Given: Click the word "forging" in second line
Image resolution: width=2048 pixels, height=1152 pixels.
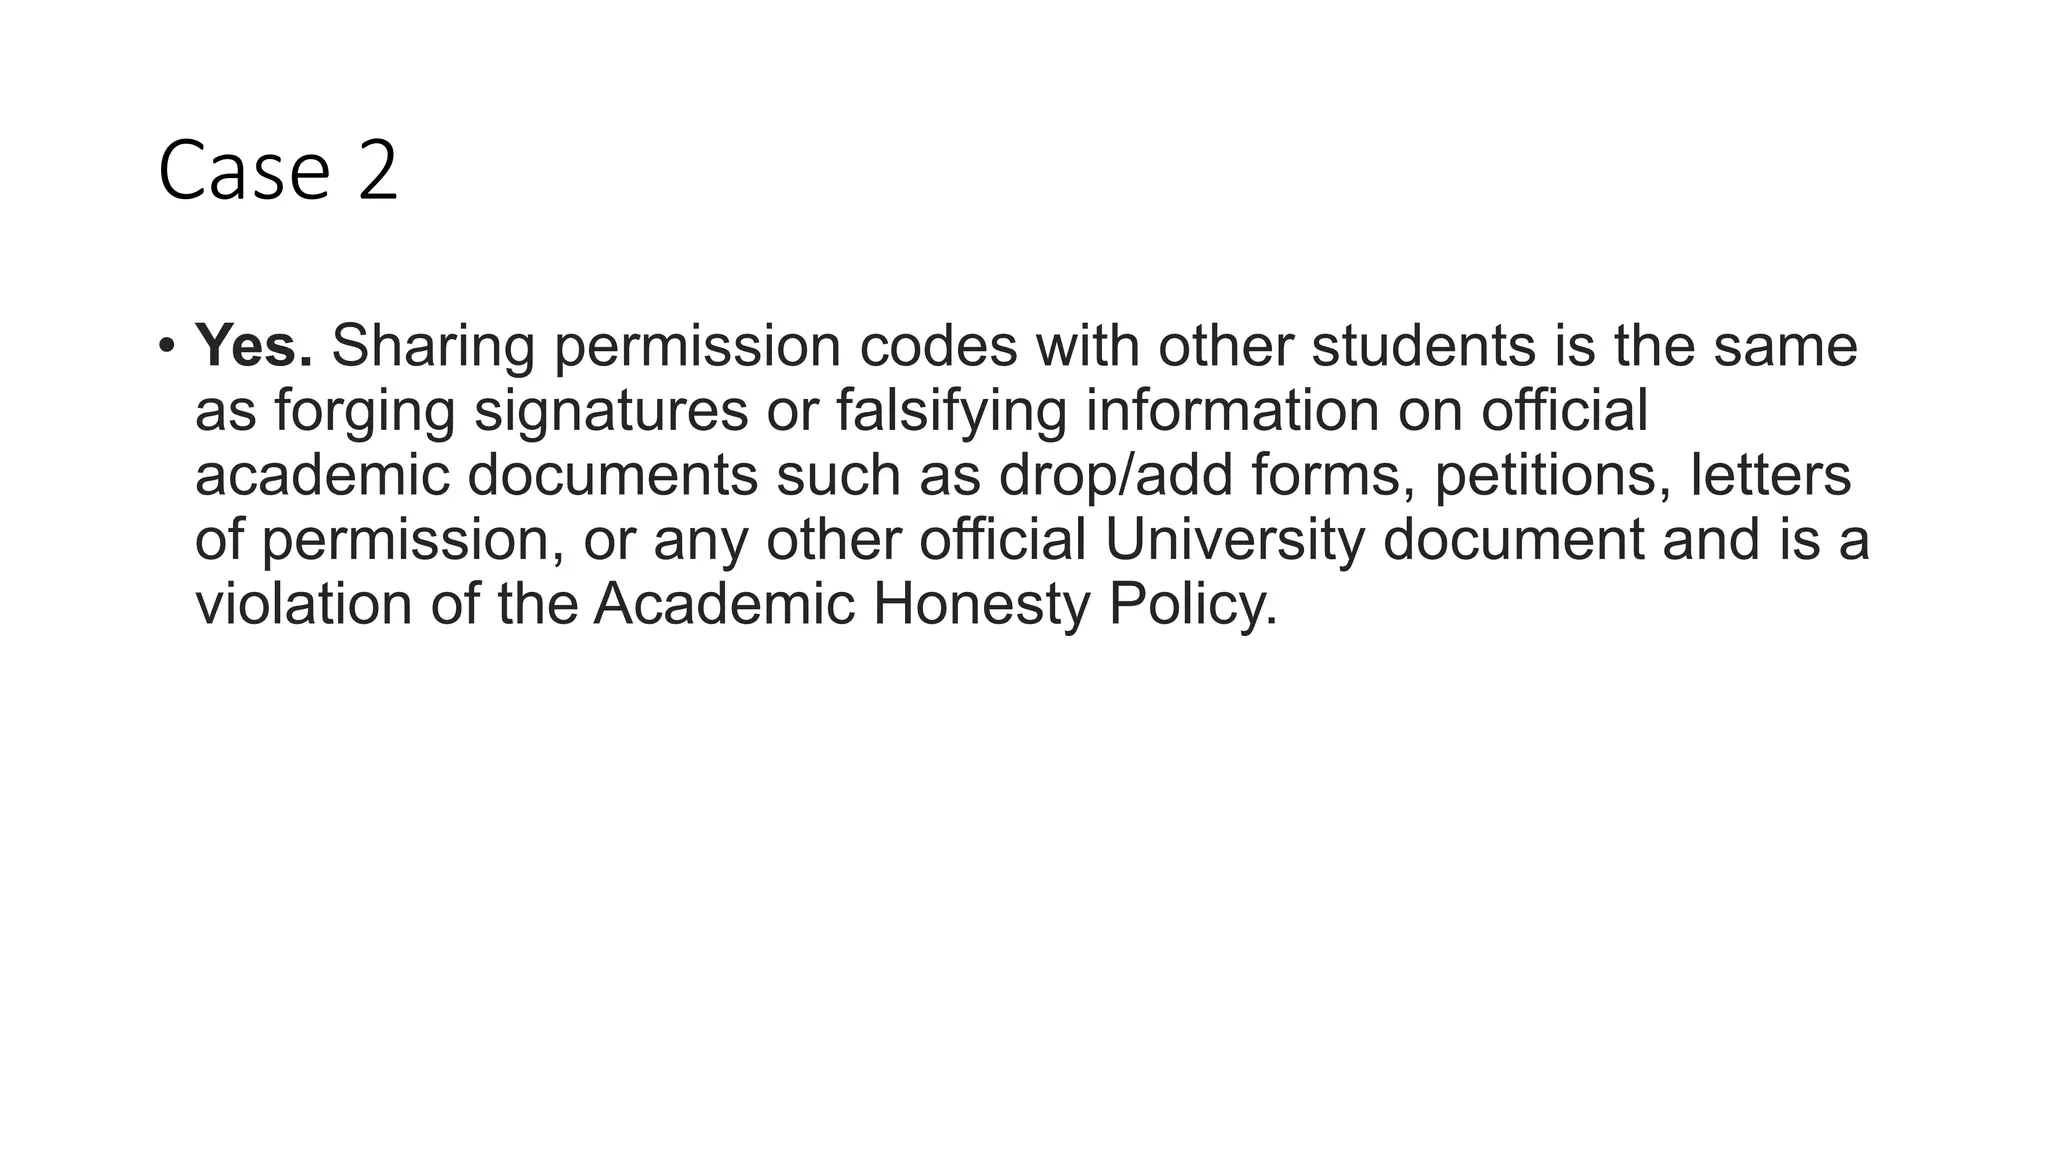Looking at the screenshot, I should click(365, 411).
